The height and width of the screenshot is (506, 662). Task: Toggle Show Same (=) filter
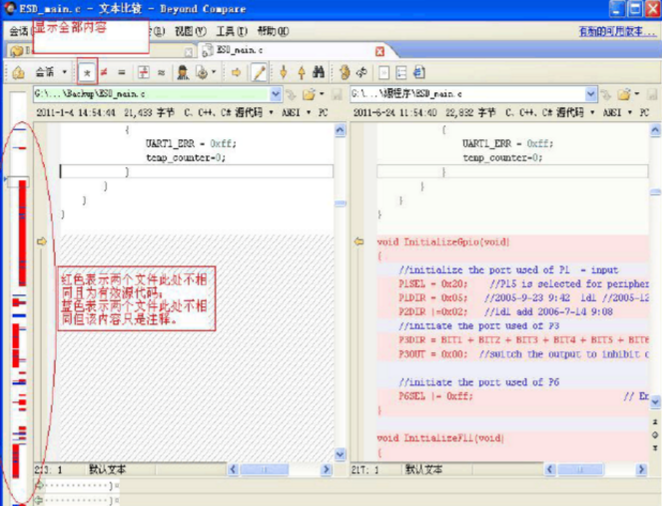pyautogui.click(x=121, y=72)
